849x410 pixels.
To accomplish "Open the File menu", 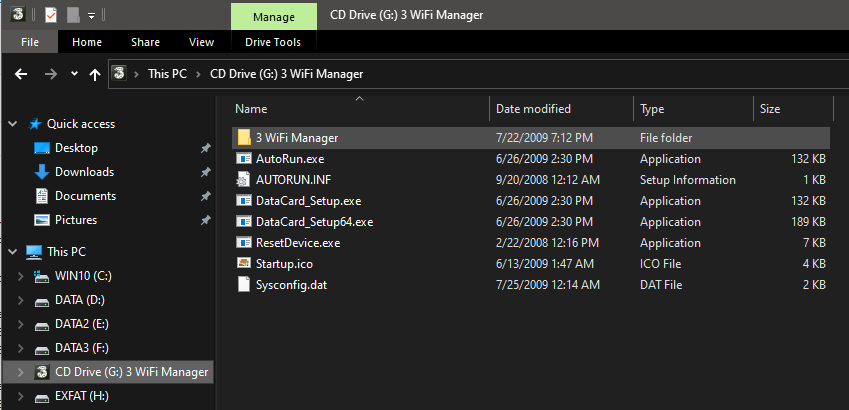I will (30, 42).
